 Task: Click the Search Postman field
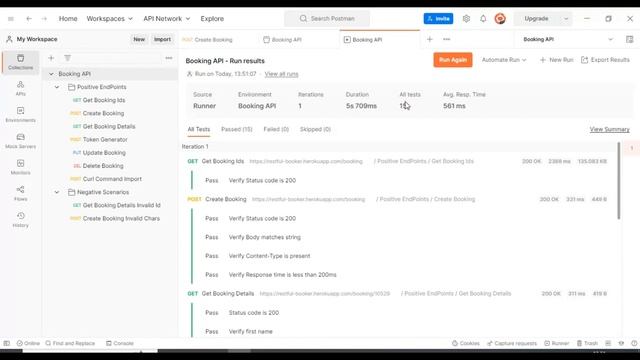click(327, 19)
